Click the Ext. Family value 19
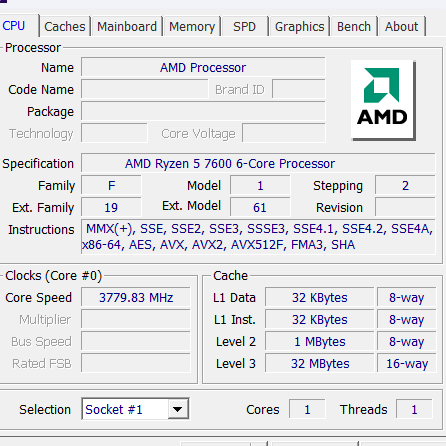The height and width of the screenshot is (446, 446). pyautogui.click(x=111, y=207)
